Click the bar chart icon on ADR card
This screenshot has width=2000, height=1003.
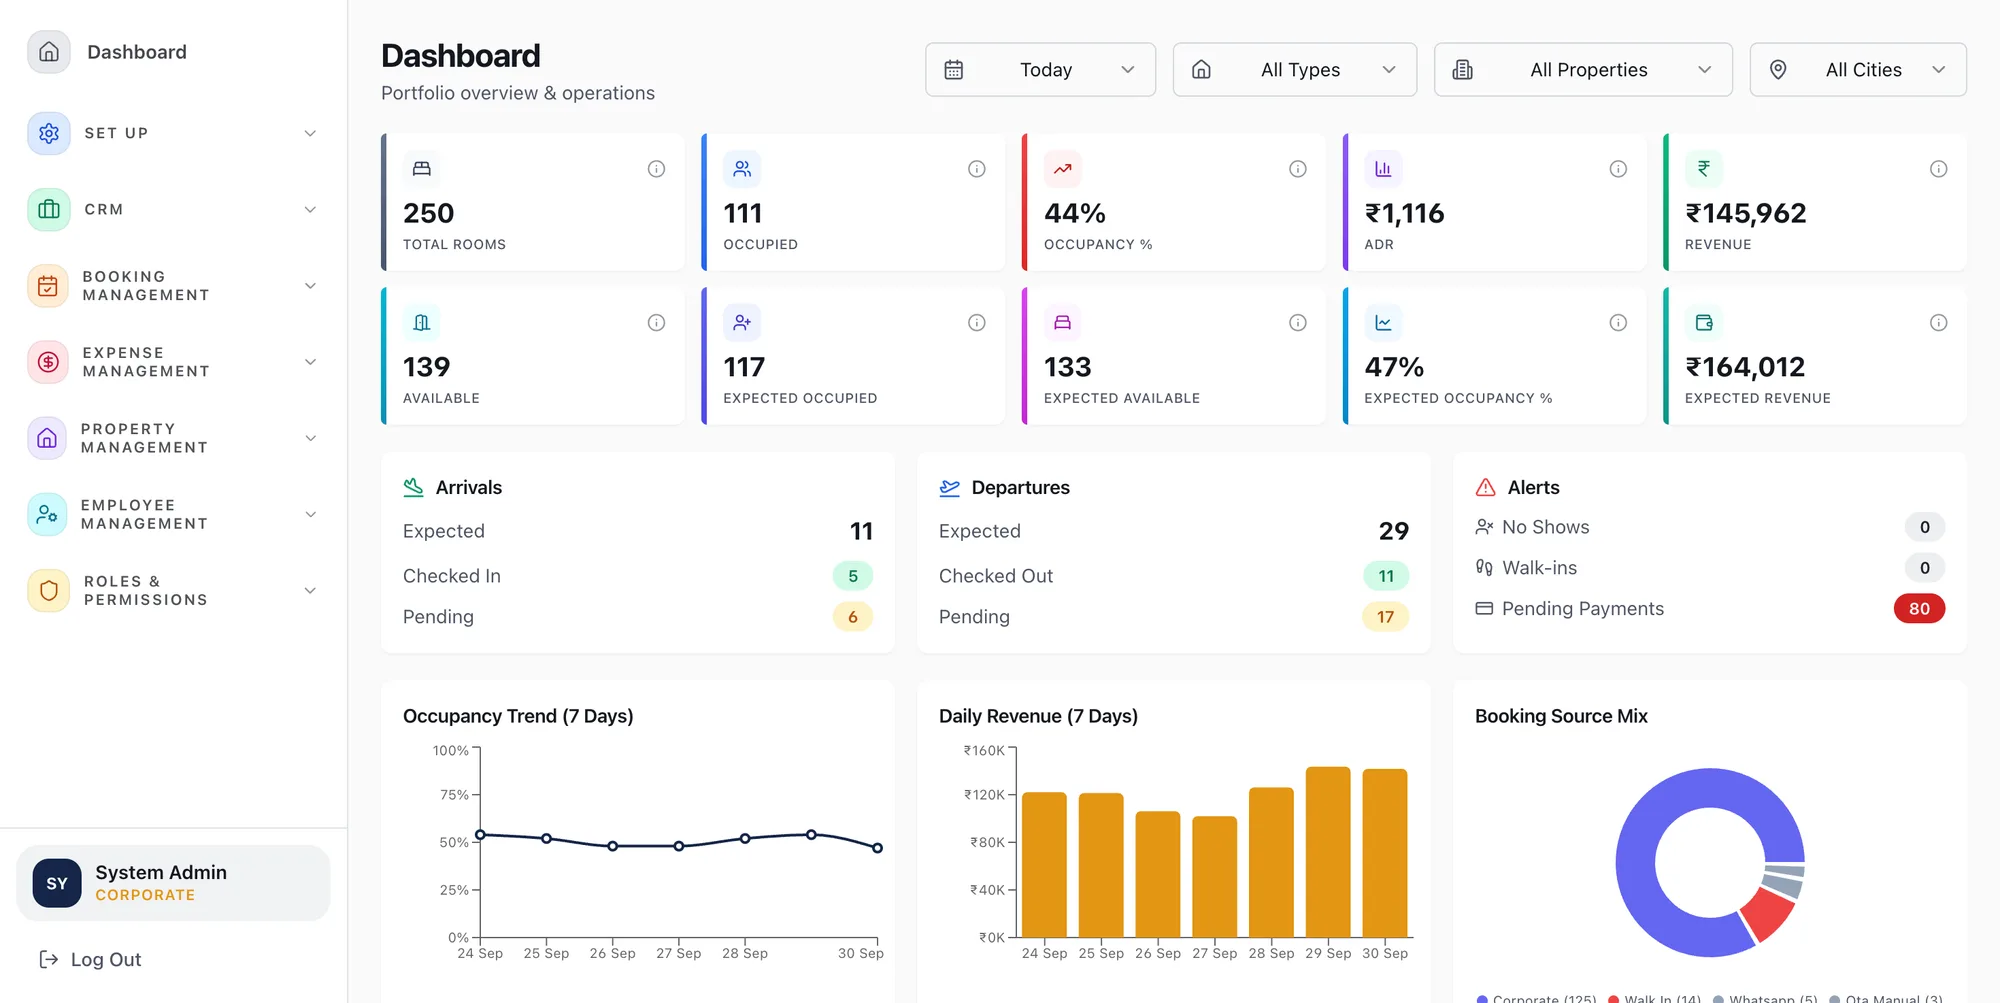pyautogui.click(x=1383, y=169)
